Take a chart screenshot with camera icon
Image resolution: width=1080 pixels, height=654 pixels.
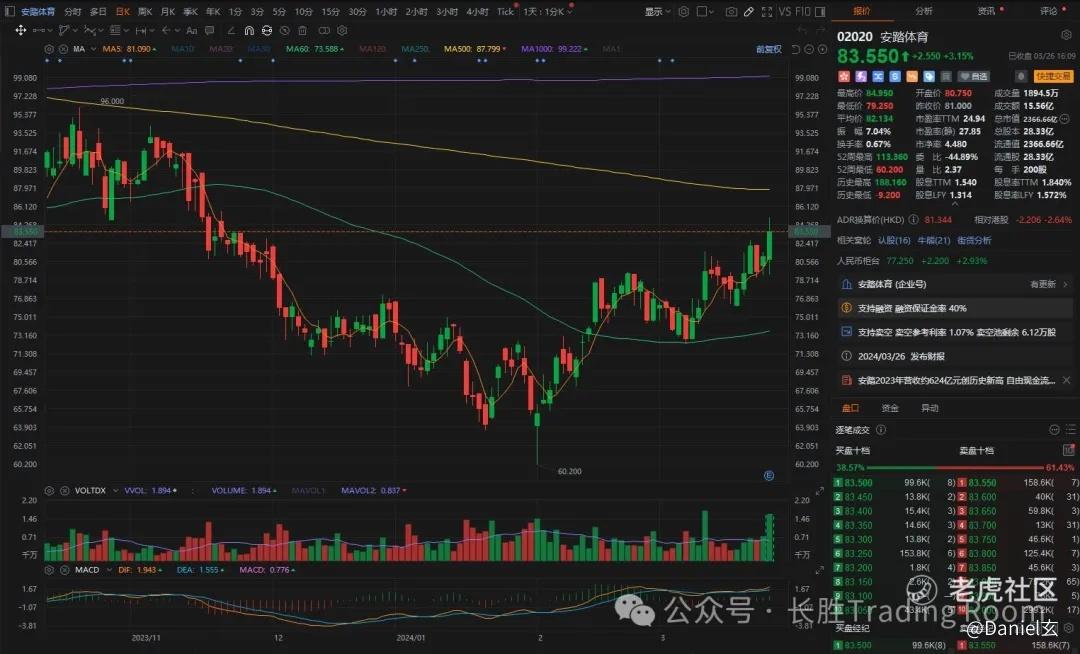(x=731, y=12)
